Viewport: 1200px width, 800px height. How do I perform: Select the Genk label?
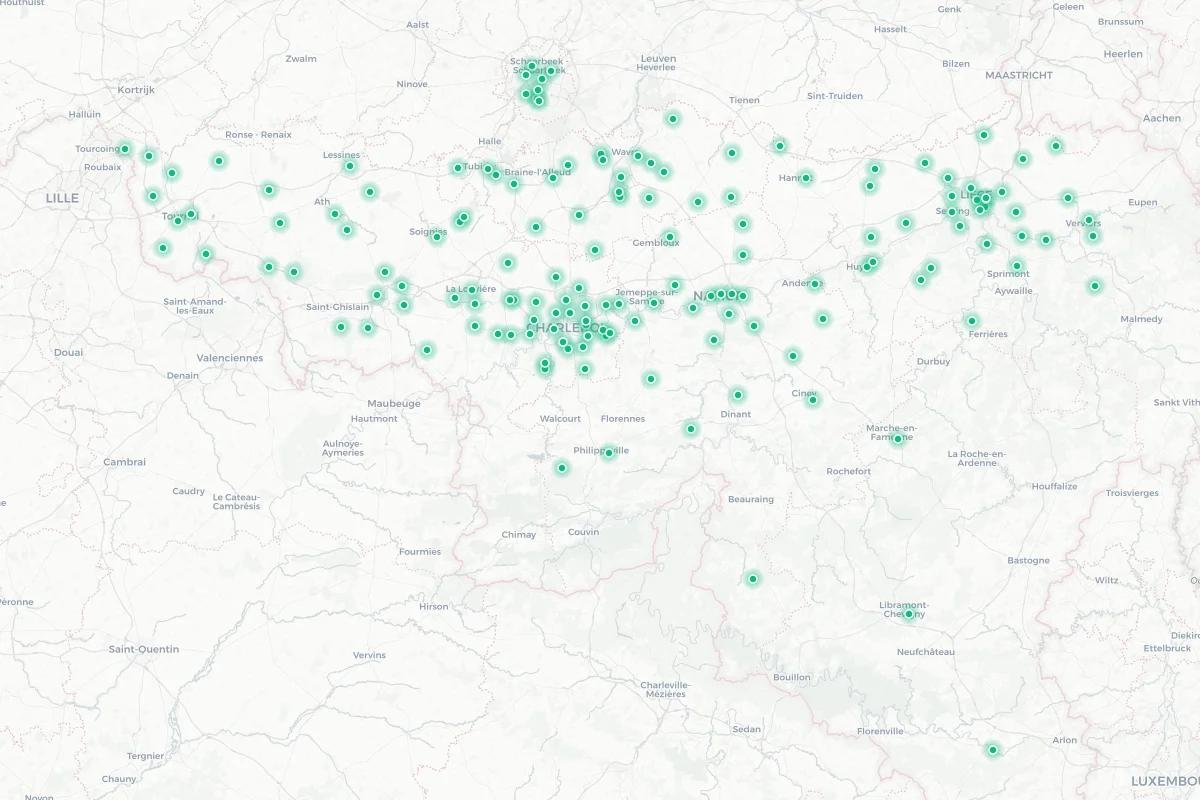(949, 9)
